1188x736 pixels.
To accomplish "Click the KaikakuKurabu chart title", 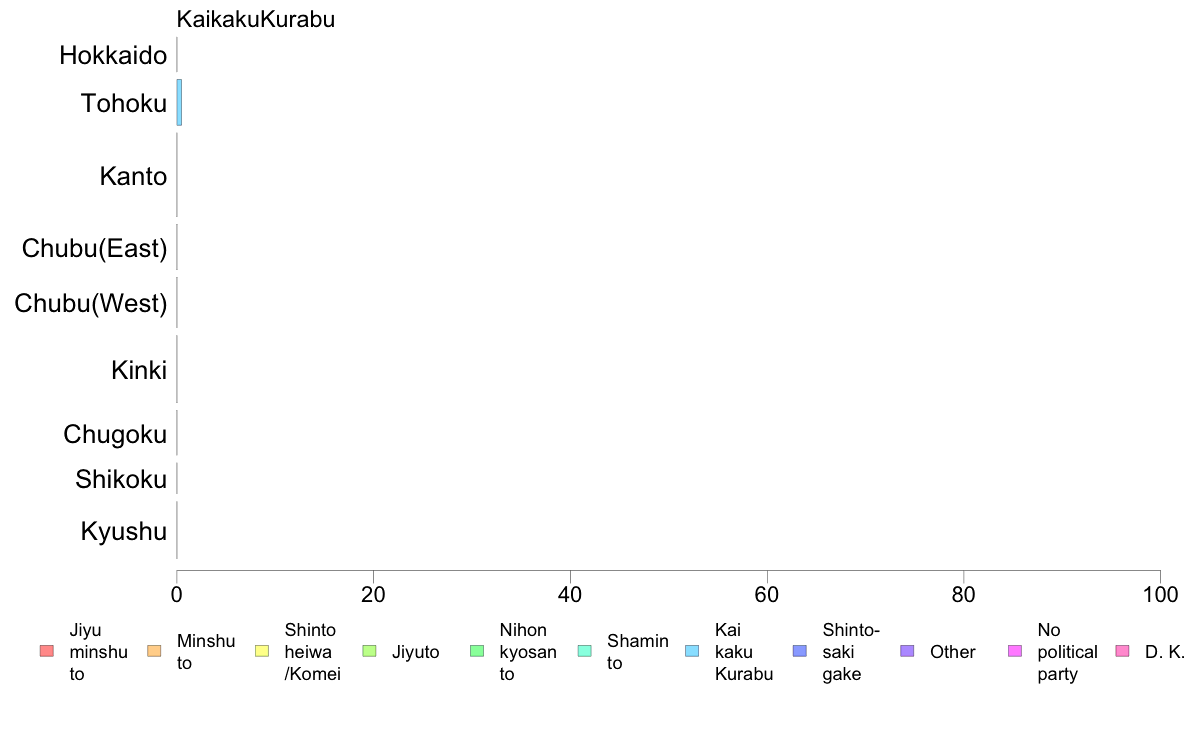I will coord(255,20).
